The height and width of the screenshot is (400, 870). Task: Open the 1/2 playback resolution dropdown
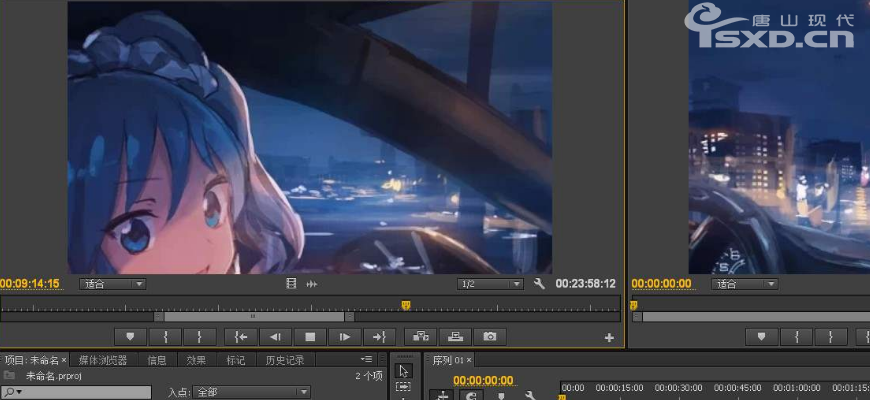click(x=490, y=284)
